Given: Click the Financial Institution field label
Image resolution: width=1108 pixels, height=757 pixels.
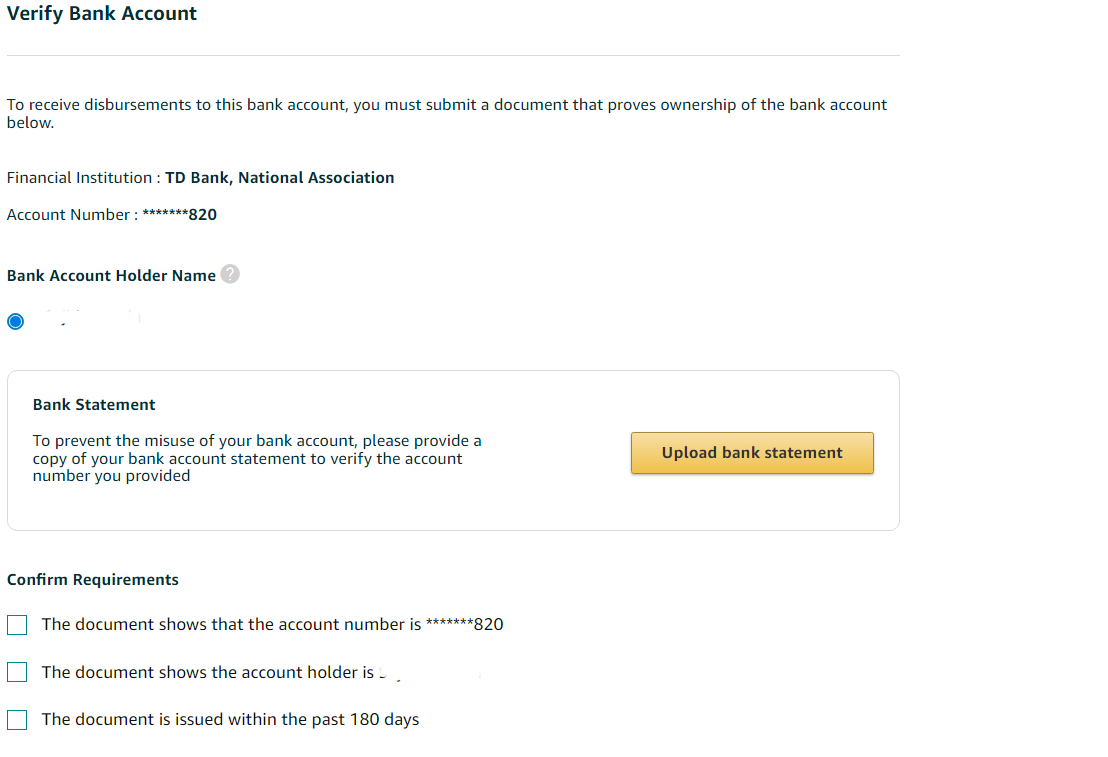Looking at the screenshot, I should [x=79, y=178].
